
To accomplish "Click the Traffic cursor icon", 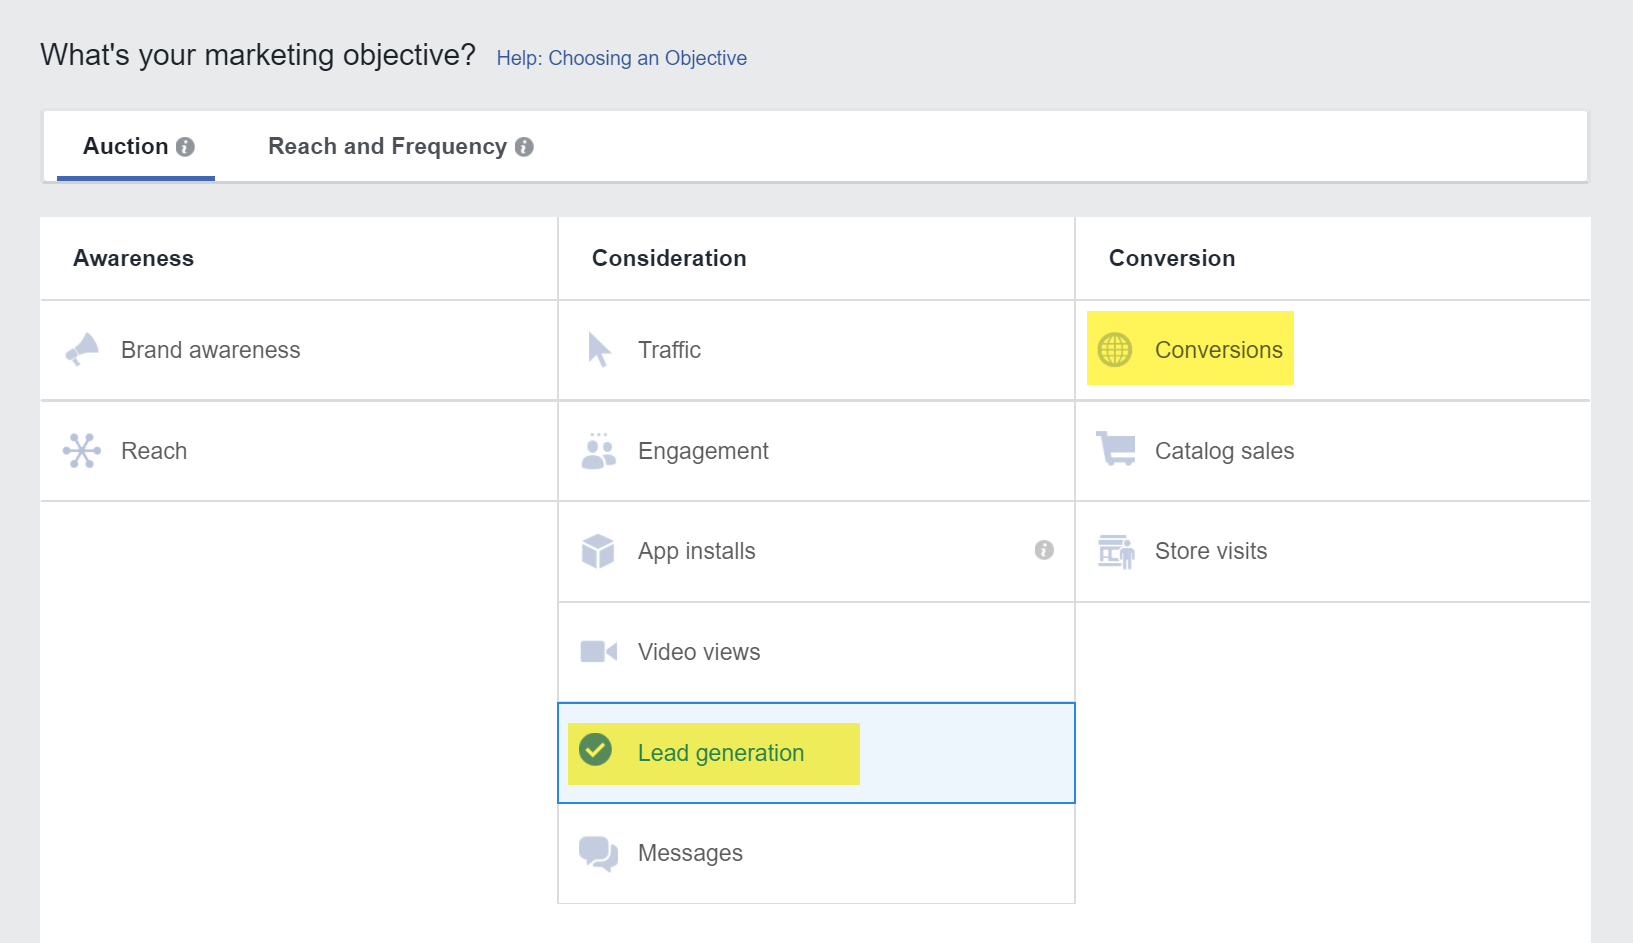I will pos(599,349).
